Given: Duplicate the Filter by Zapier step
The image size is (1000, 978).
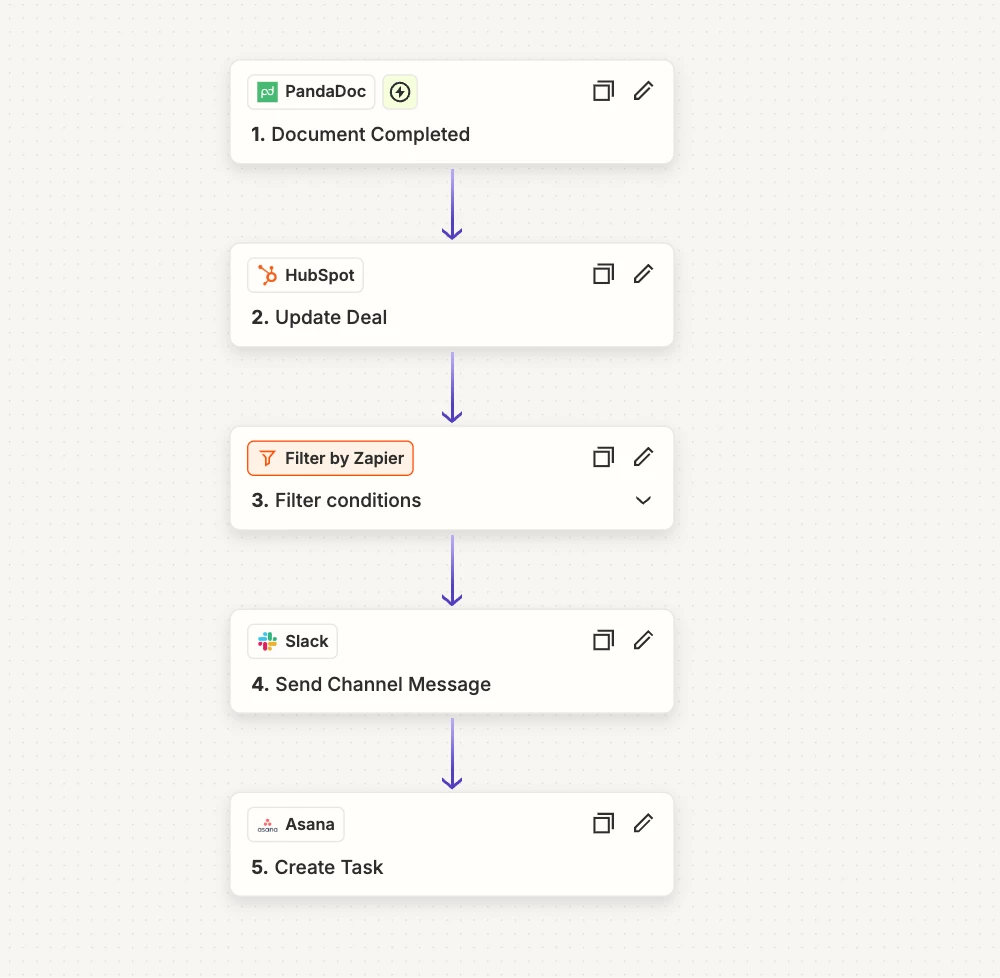Looking at the screenshot, I should click(603, 457).
